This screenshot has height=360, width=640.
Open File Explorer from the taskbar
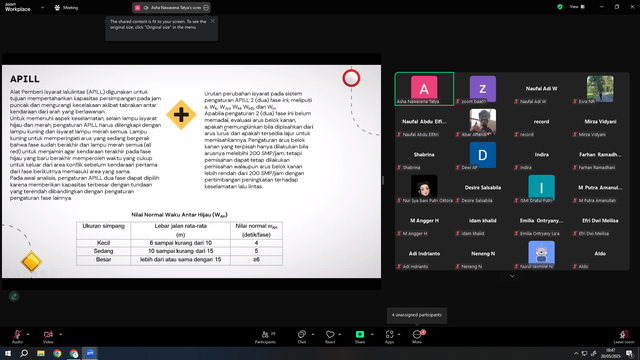(41, 353)
